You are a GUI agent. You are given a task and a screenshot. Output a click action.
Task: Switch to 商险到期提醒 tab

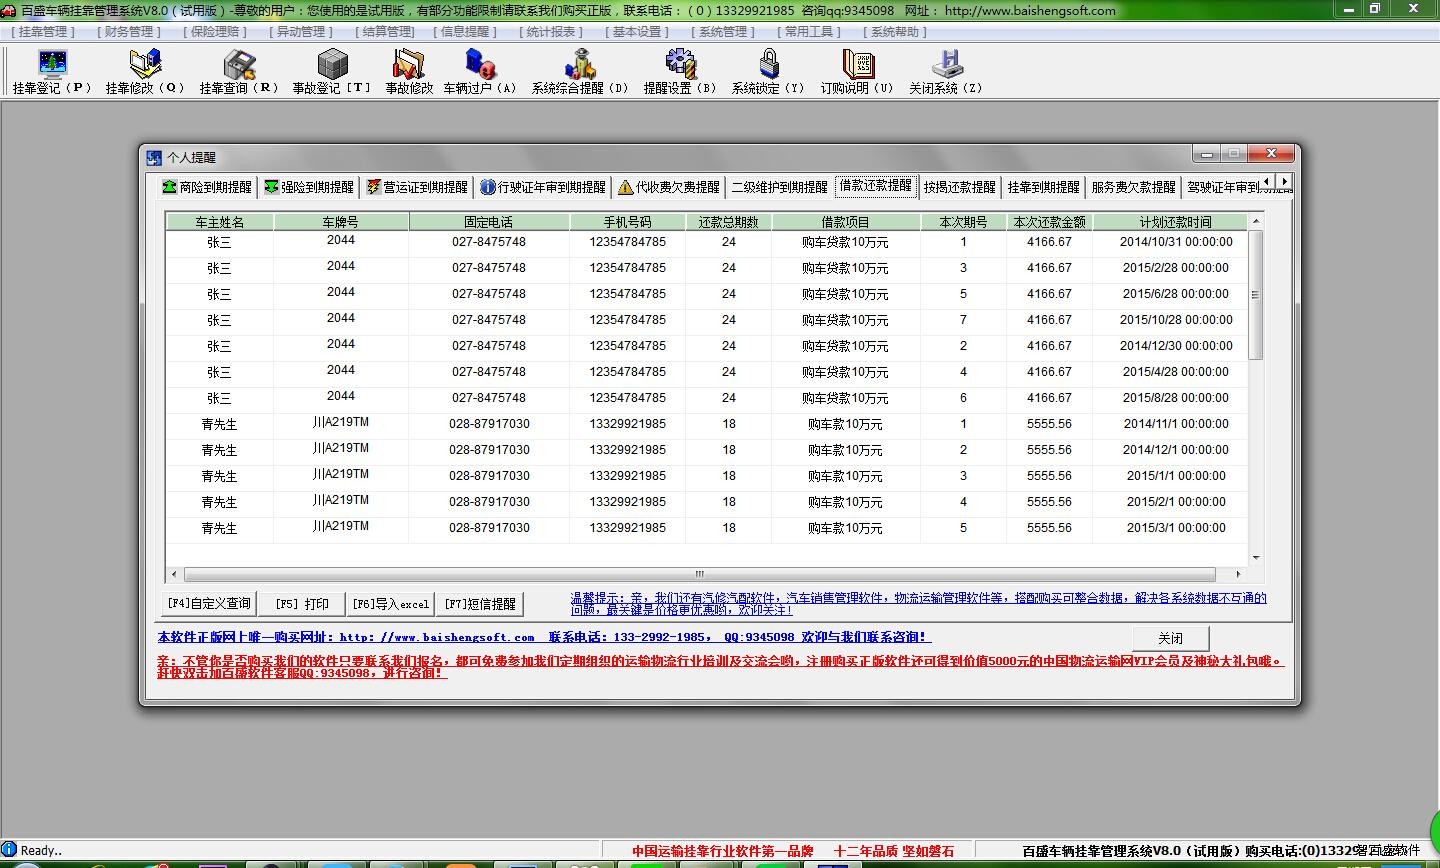(207, 187)
